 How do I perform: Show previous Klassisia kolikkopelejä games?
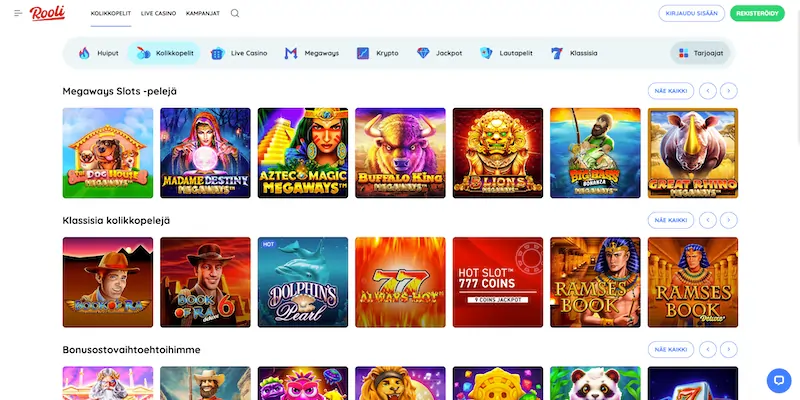(x=708, y=220)
